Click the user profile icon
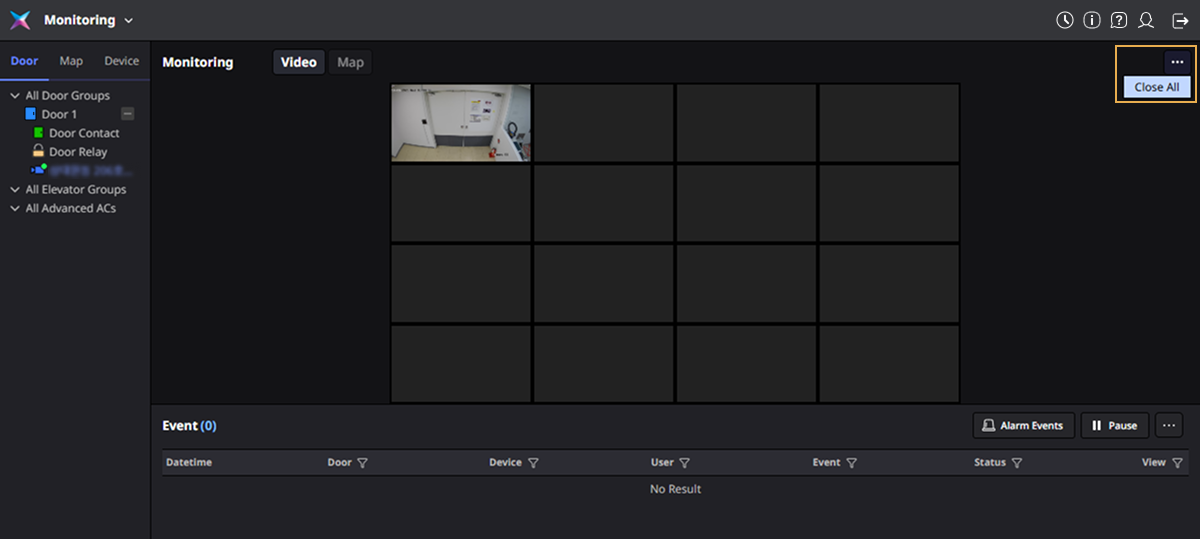 click(1147, 20)
